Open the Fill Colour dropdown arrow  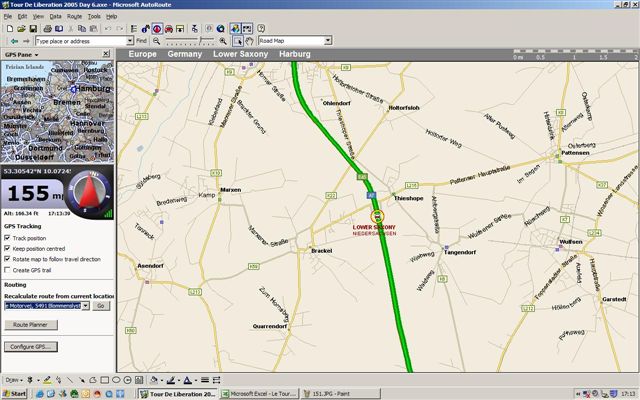click(162, 380)
